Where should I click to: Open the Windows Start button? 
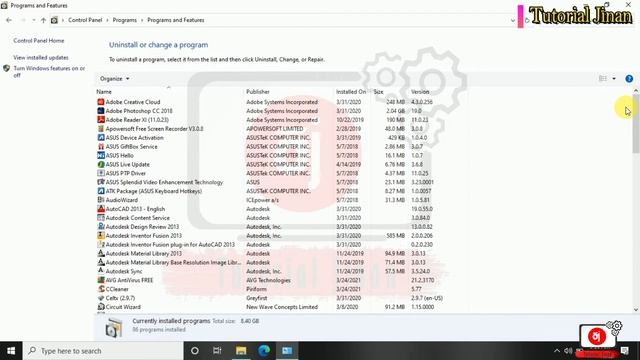pos(11,351)
